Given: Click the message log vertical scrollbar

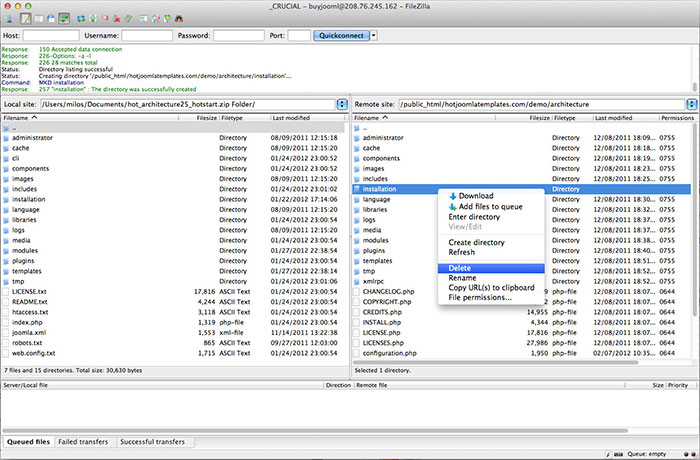Looking at the screenshot, I should tap(694, 86).
